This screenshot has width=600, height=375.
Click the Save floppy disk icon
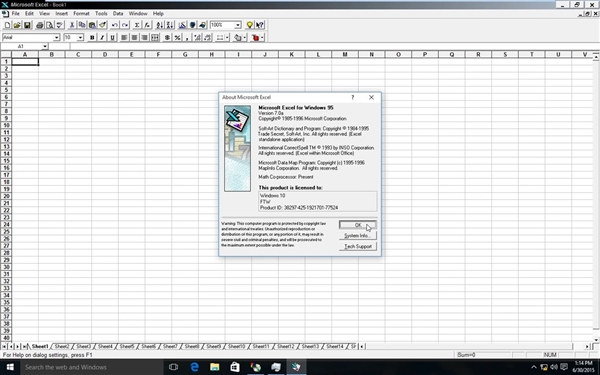click(x=27, y=25)
